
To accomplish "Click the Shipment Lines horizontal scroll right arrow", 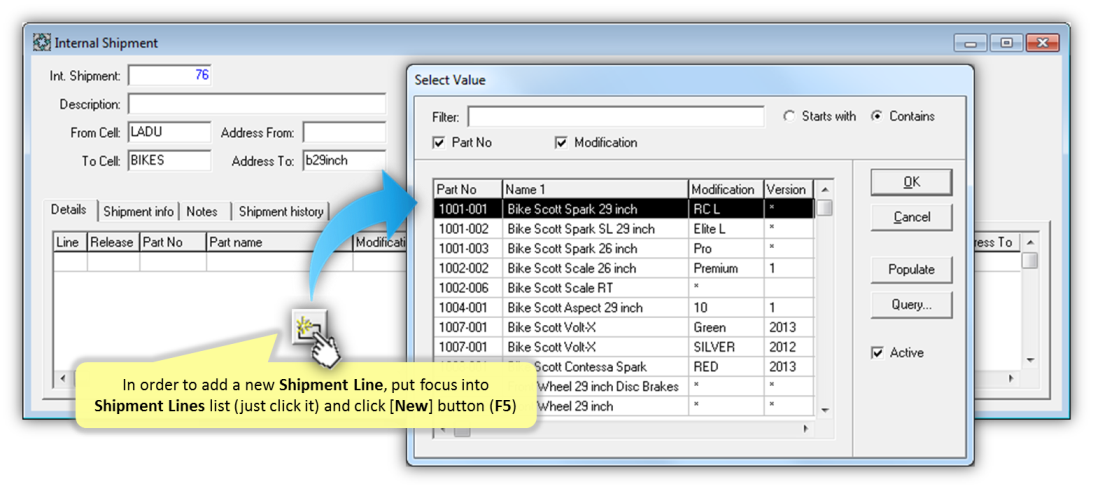I will [x=1011, y=379].
